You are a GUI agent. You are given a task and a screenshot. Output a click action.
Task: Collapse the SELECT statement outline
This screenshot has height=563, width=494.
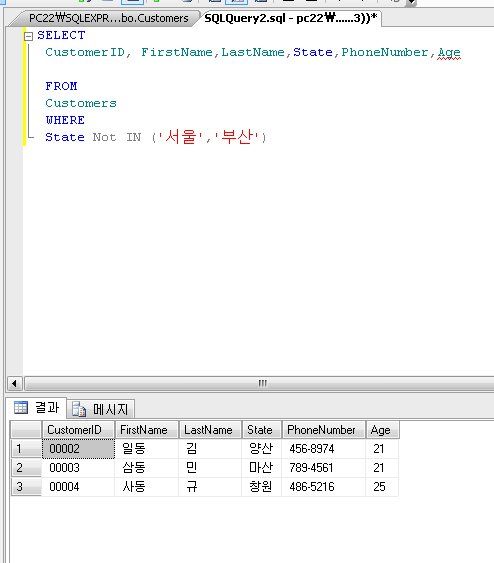[x=28, y=36]
